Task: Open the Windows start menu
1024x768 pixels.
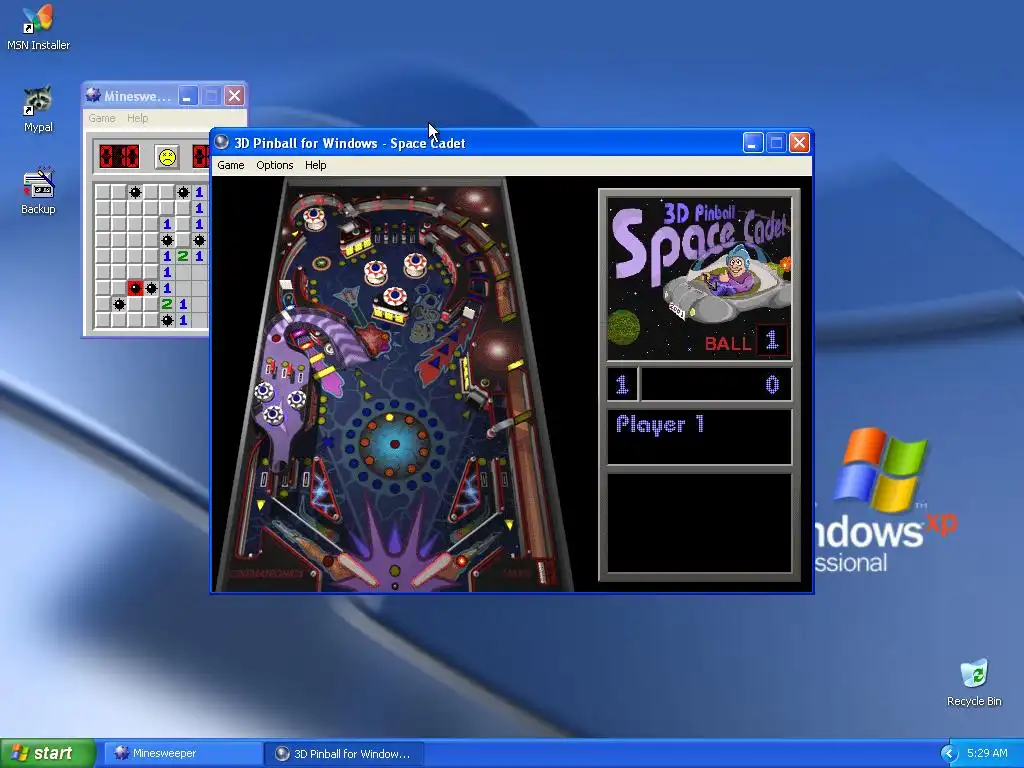Action: click(48, 753)
